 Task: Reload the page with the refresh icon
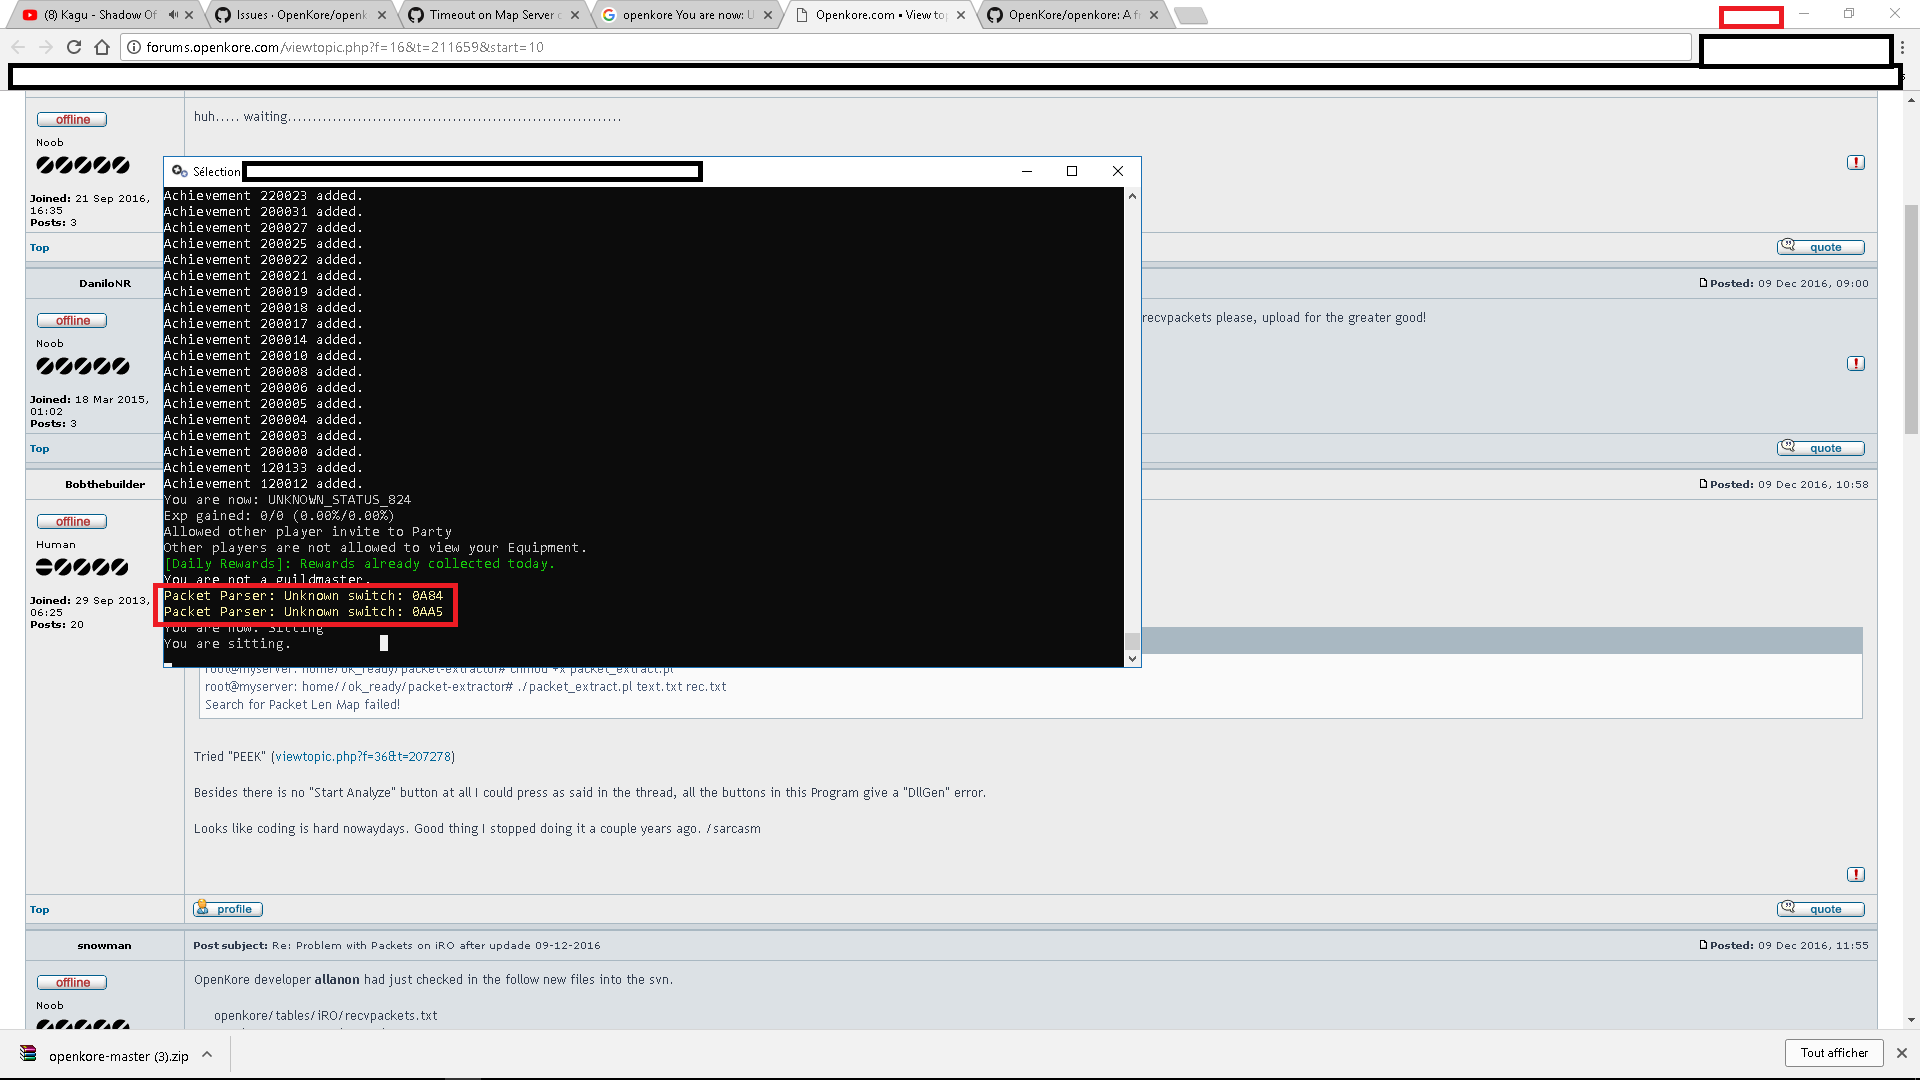tap(74, 47)
